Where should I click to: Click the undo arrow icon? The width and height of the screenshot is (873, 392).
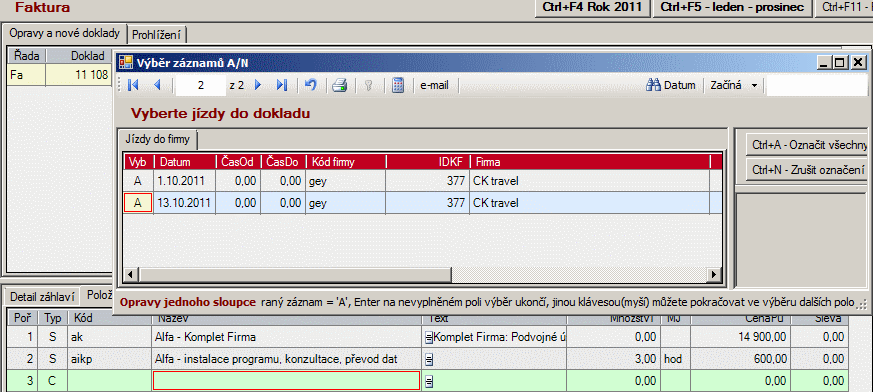pyautogui.click(x=311, y=85)
